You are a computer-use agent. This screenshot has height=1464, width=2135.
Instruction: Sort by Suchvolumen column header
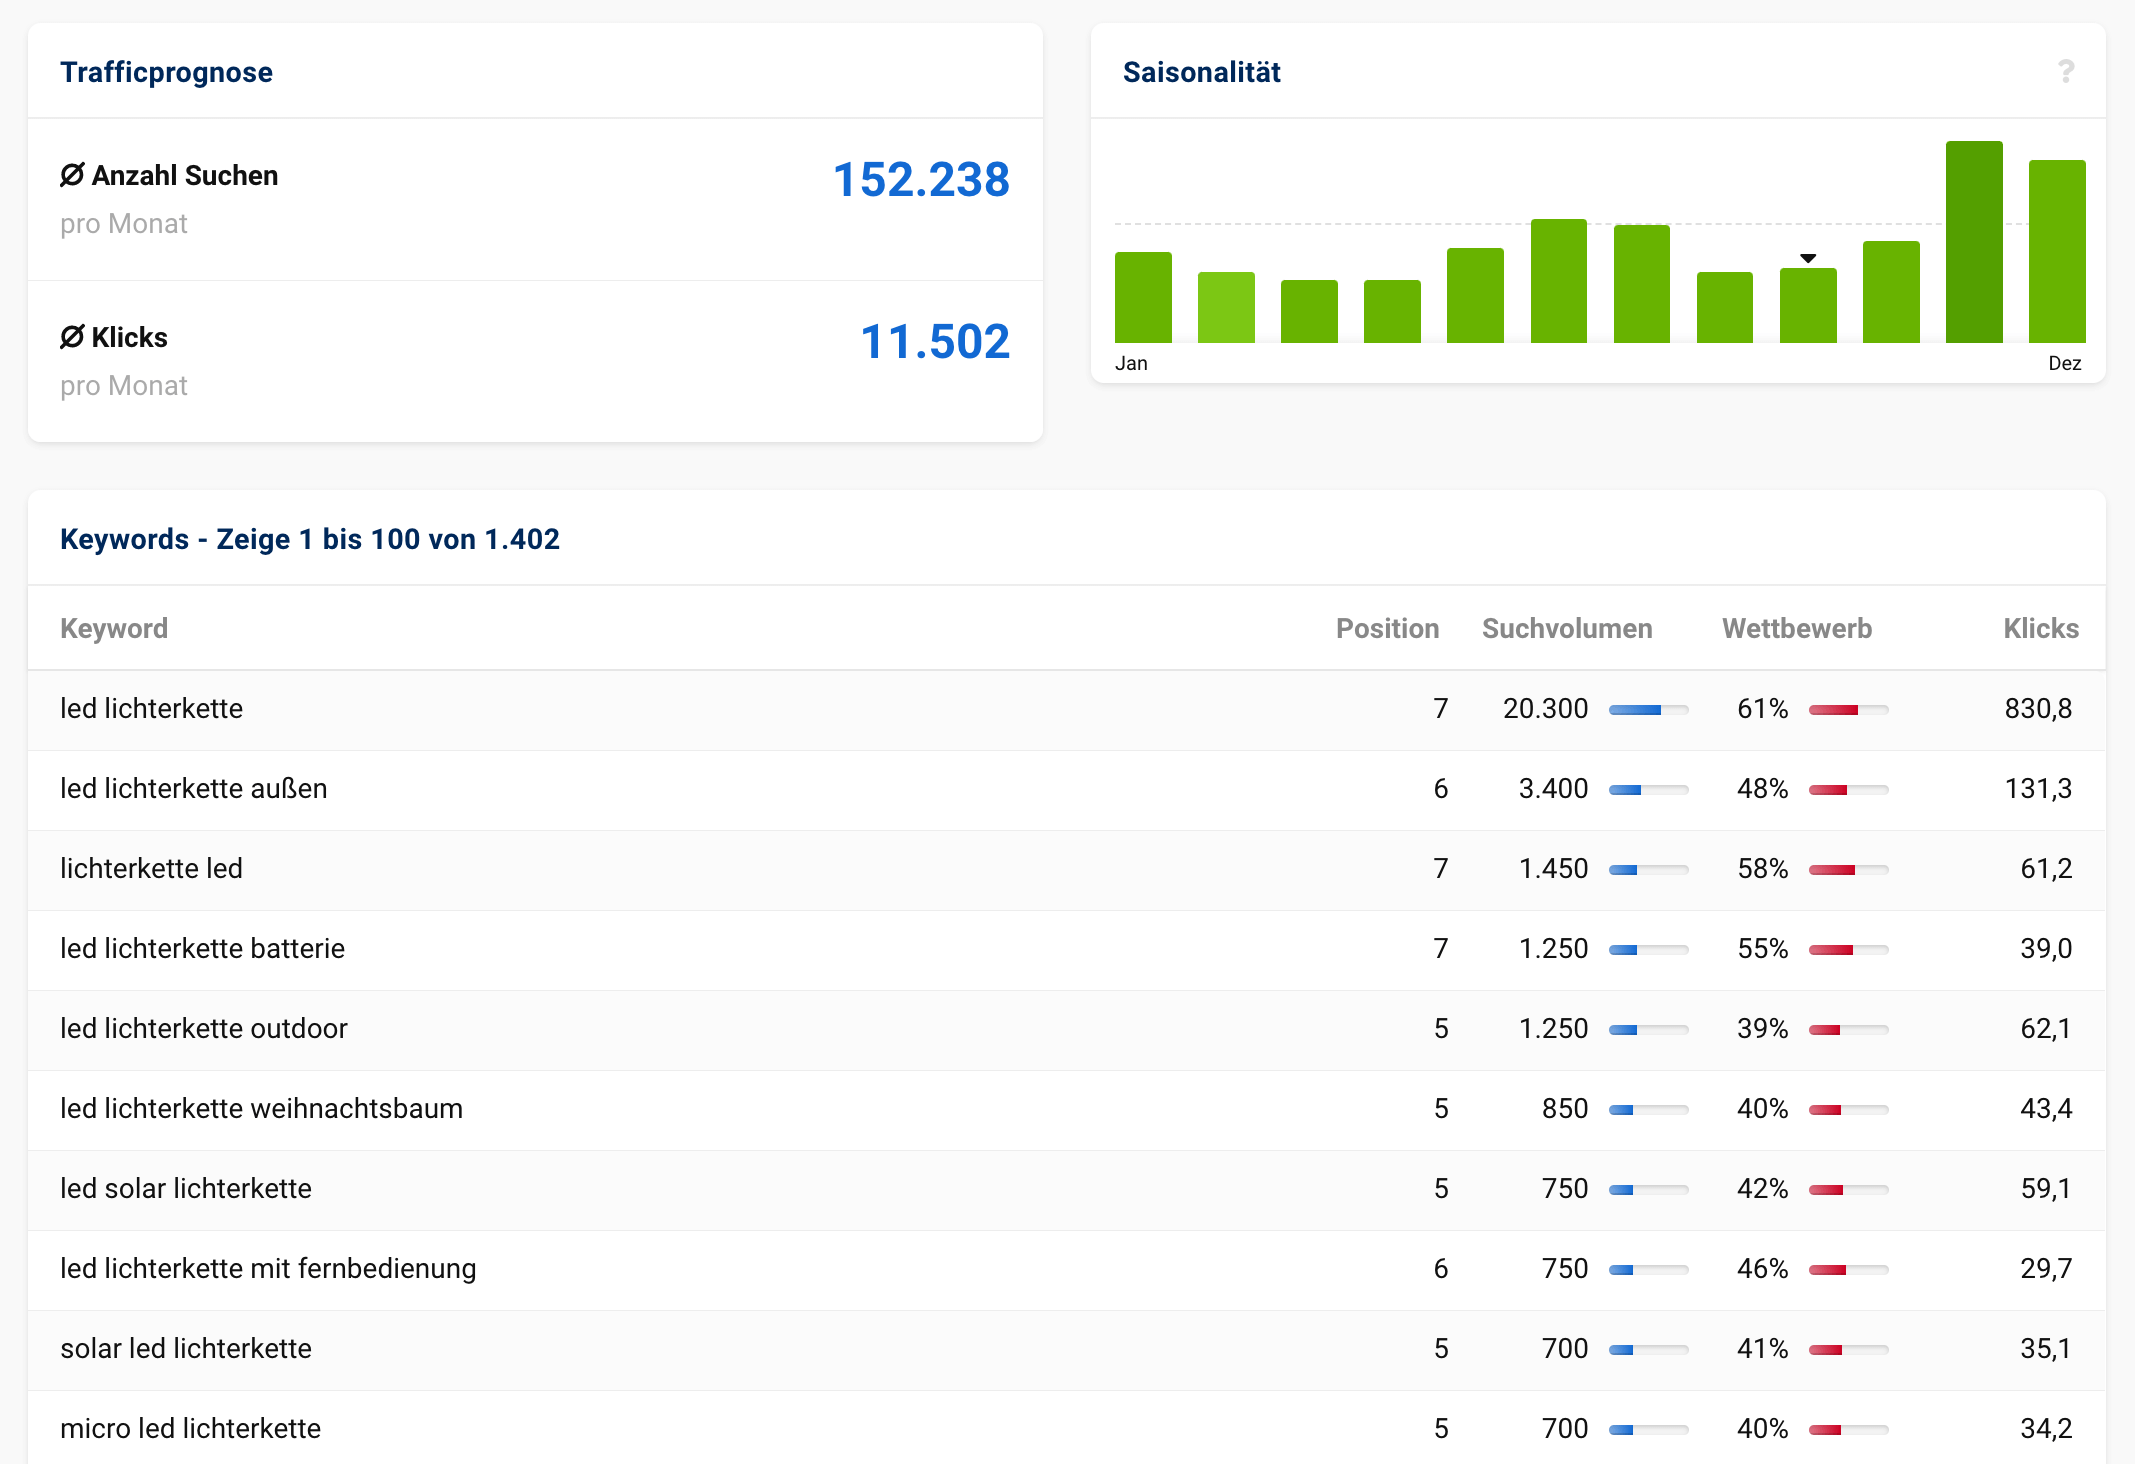pyautogui.click(x=1567, y=628)
